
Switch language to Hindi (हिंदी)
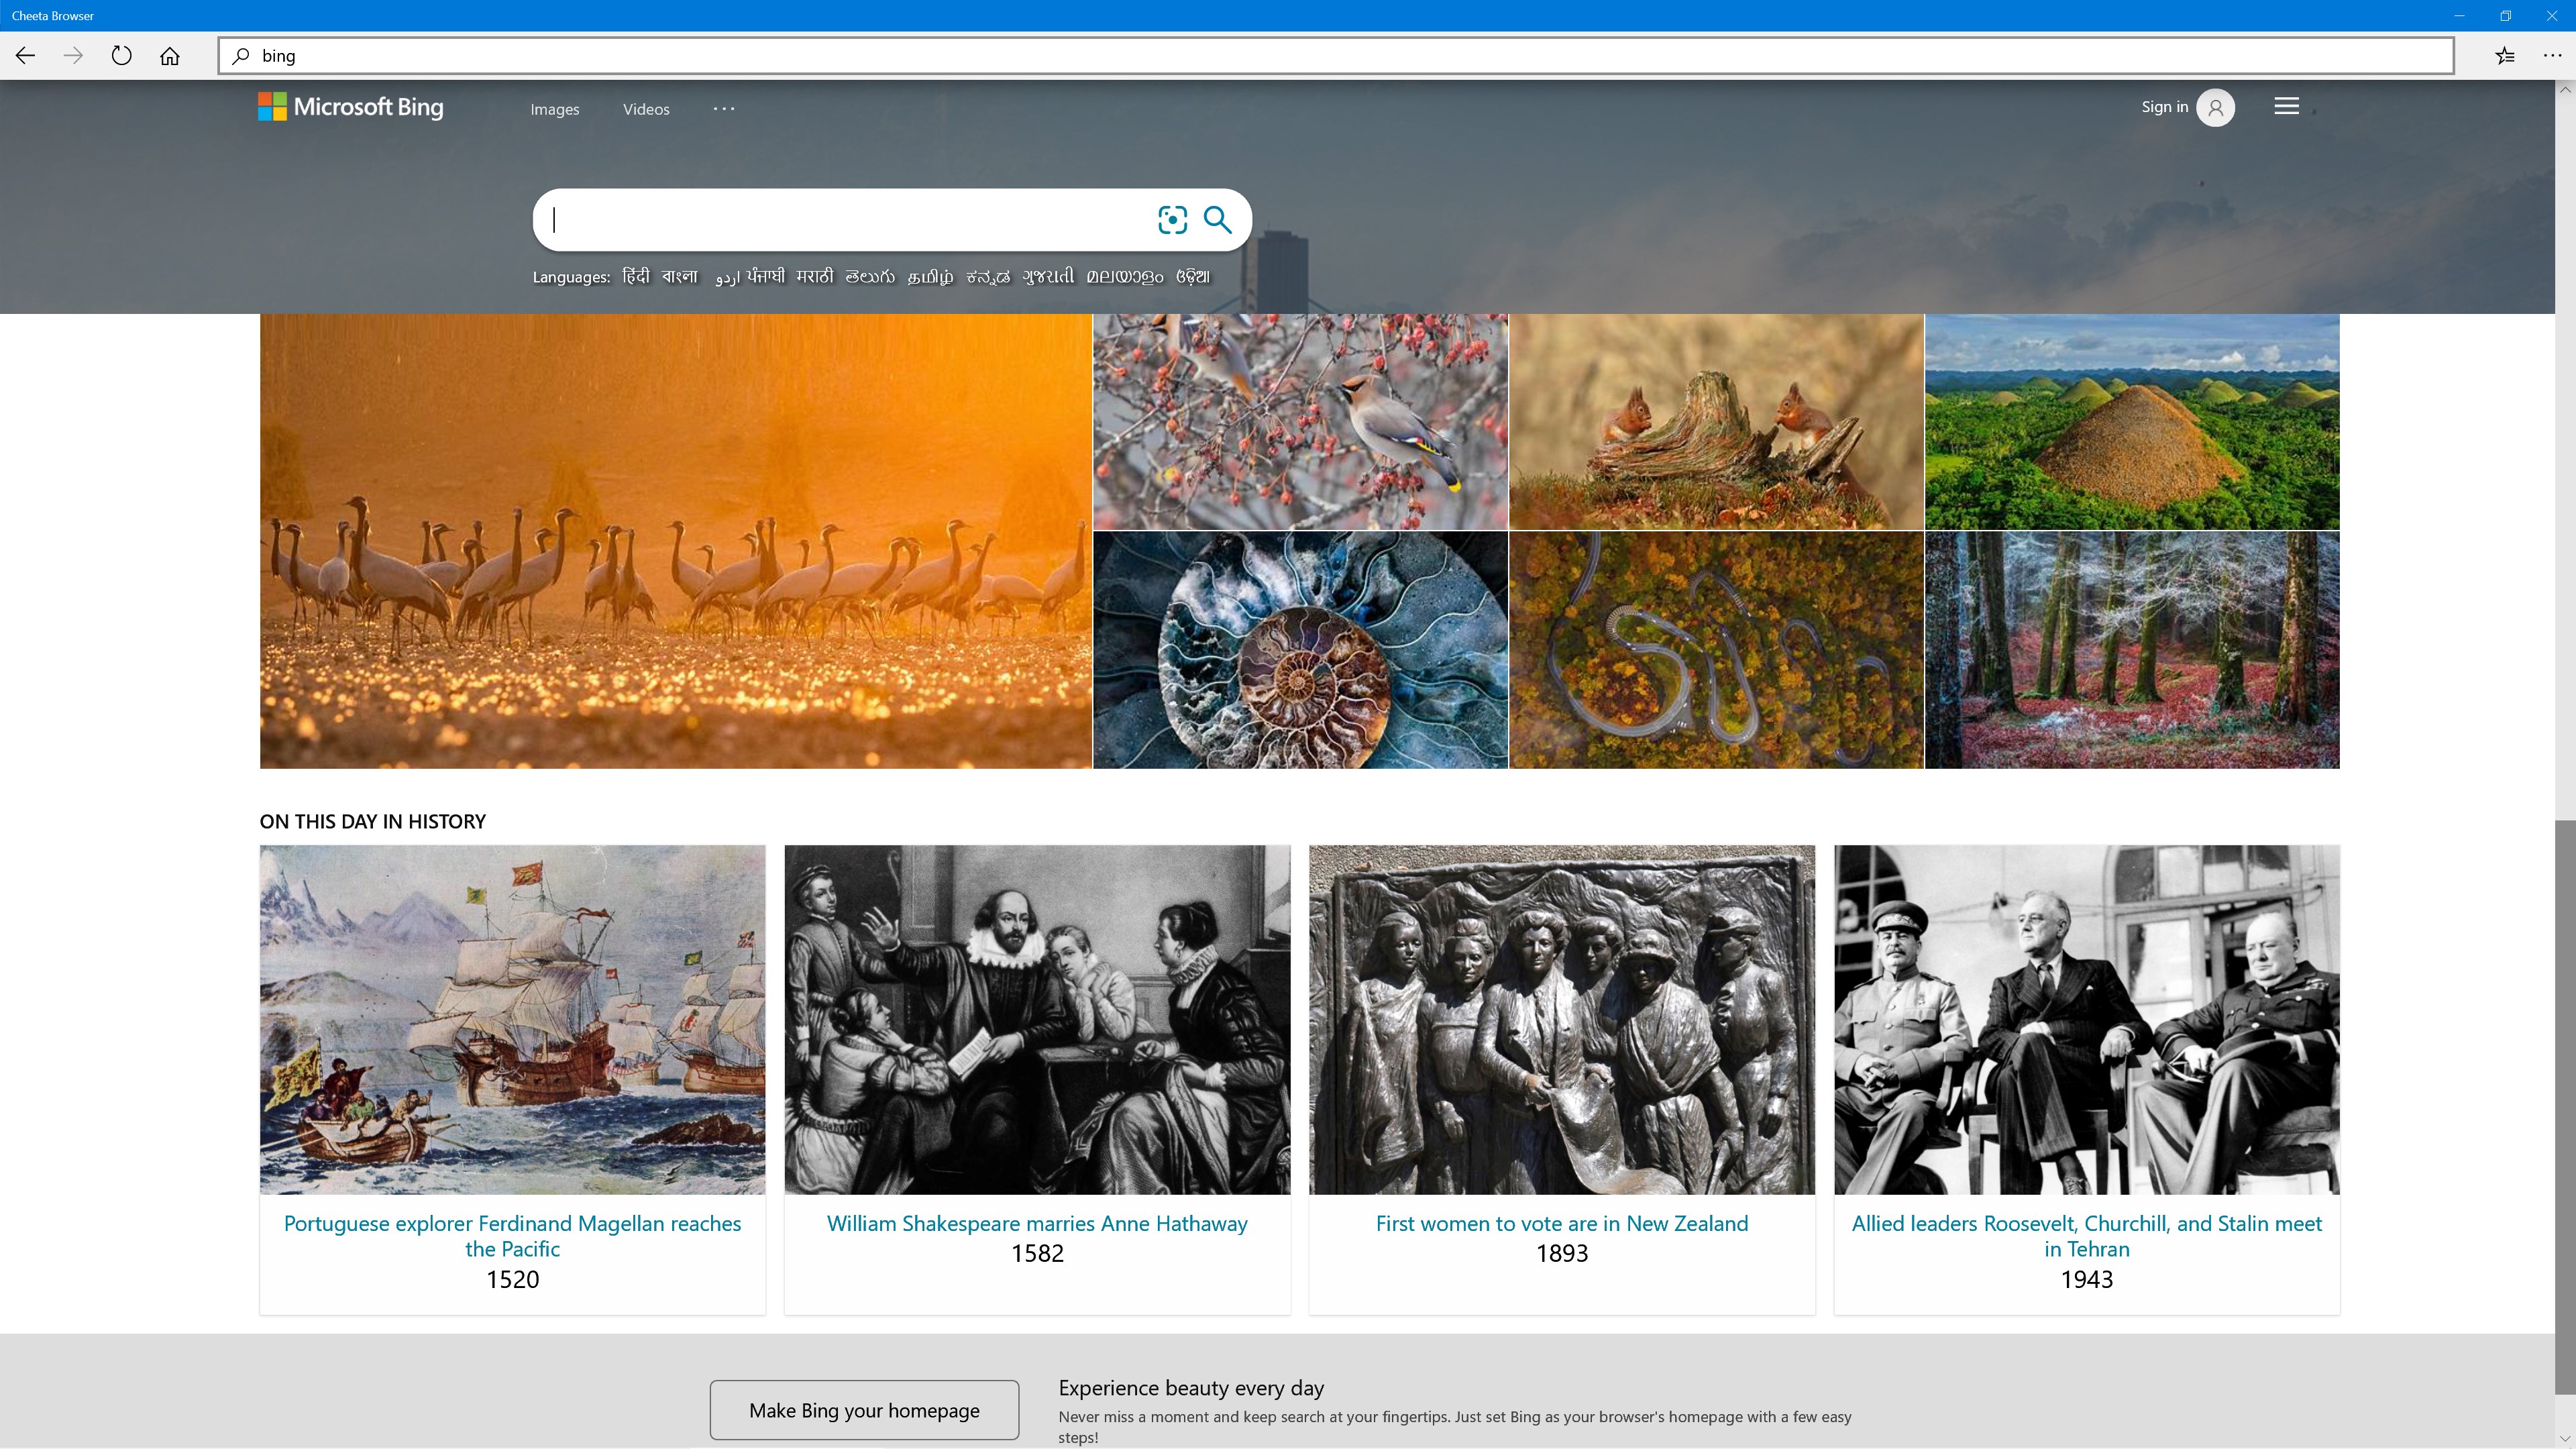(x=635, y=276)
